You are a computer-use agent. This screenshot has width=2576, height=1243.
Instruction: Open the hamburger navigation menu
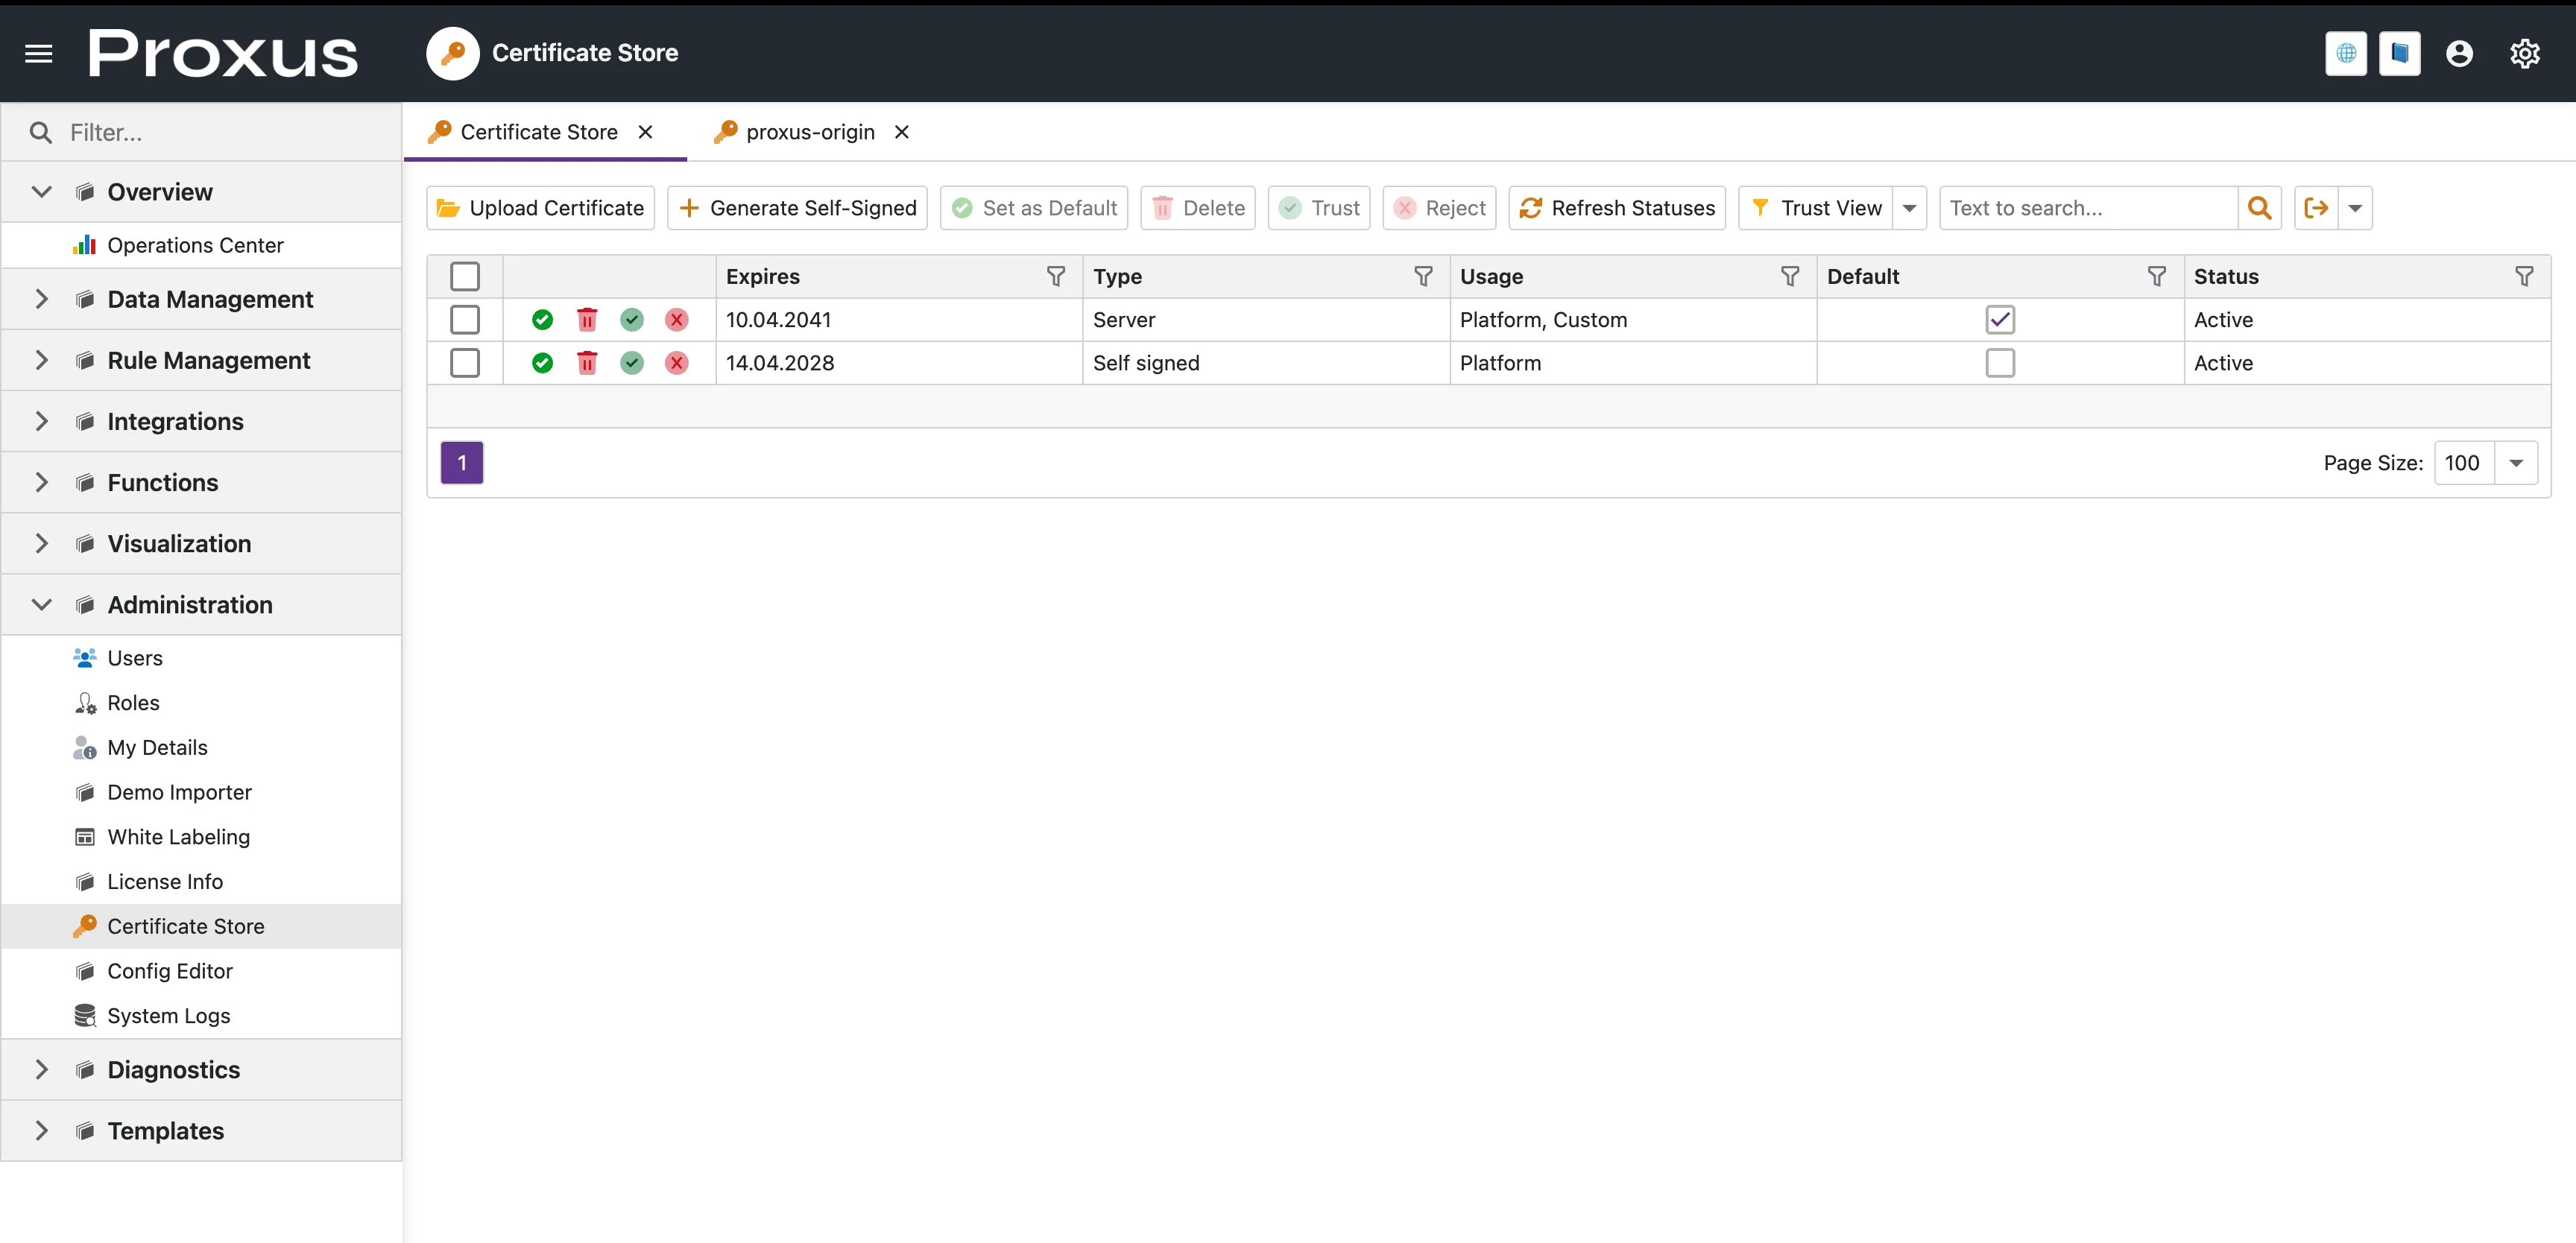point(38,53)
